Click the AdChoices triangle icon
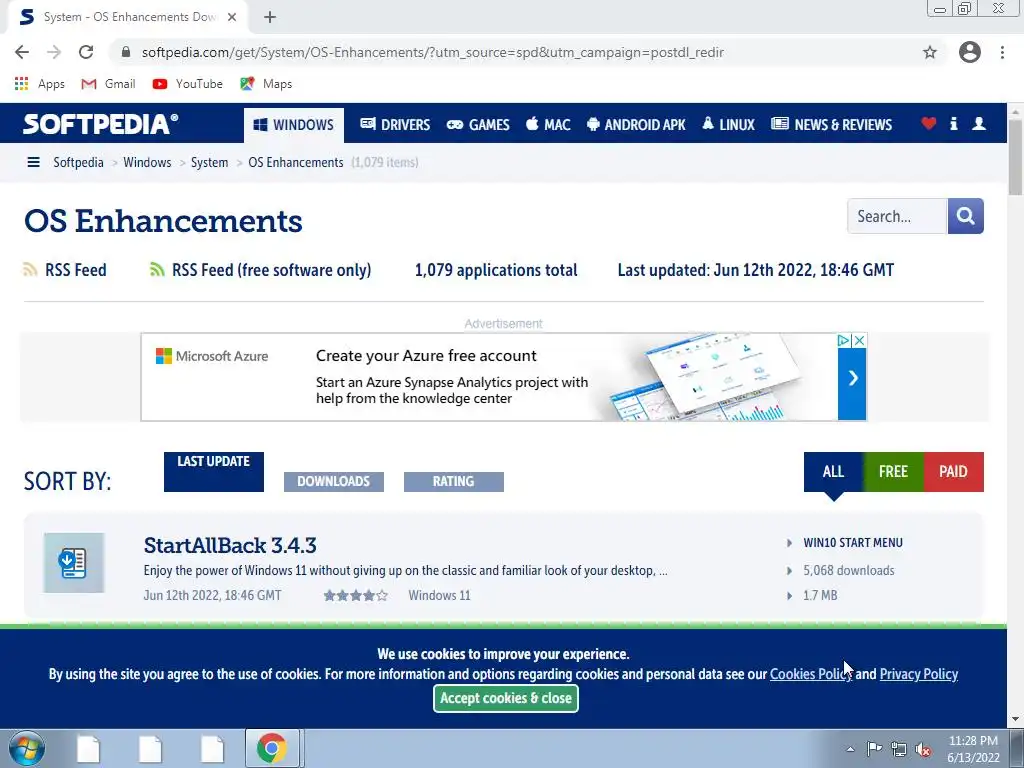 click(x=844, y=340)
